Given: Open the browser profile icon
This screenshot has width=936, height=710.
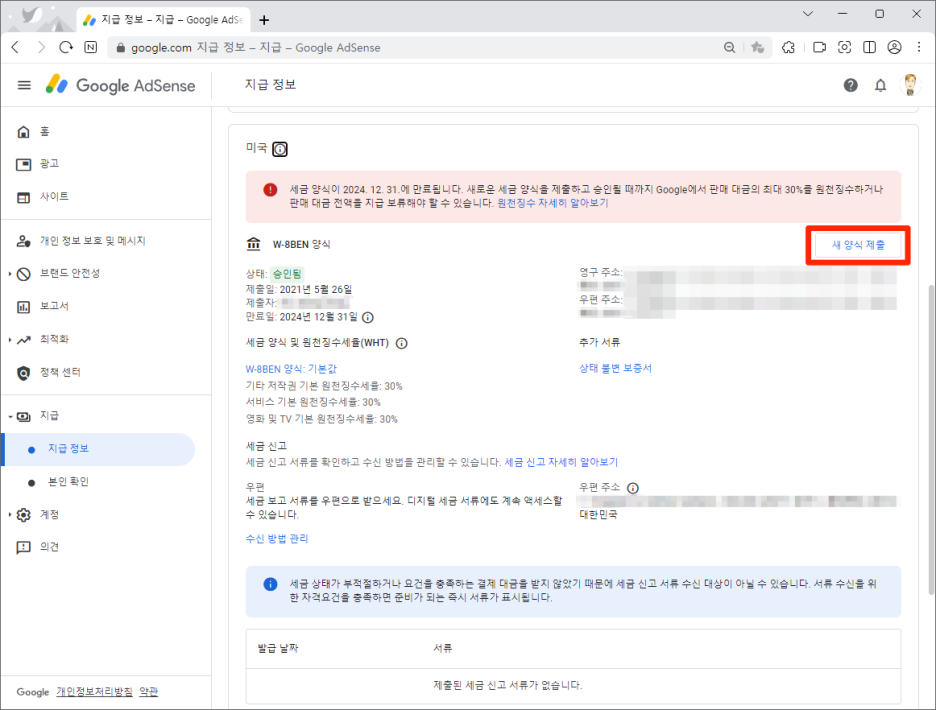Looking at the screenshot, I should [x=894, y=47].
